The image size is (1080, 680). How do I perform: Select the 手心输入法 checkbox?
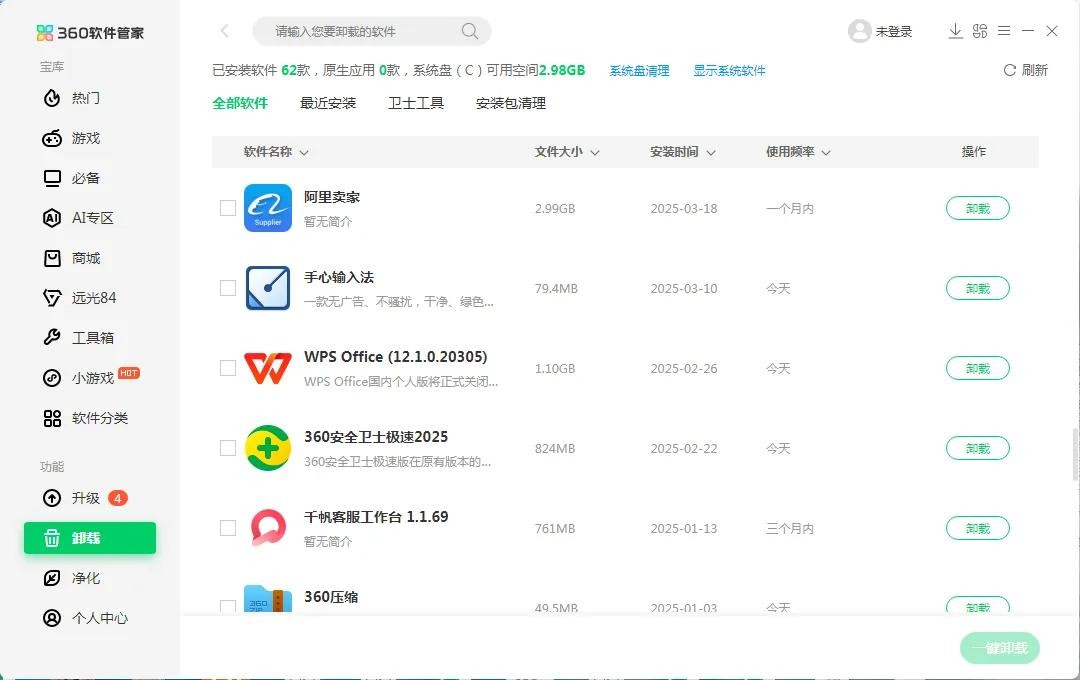(x=228, y=288)
